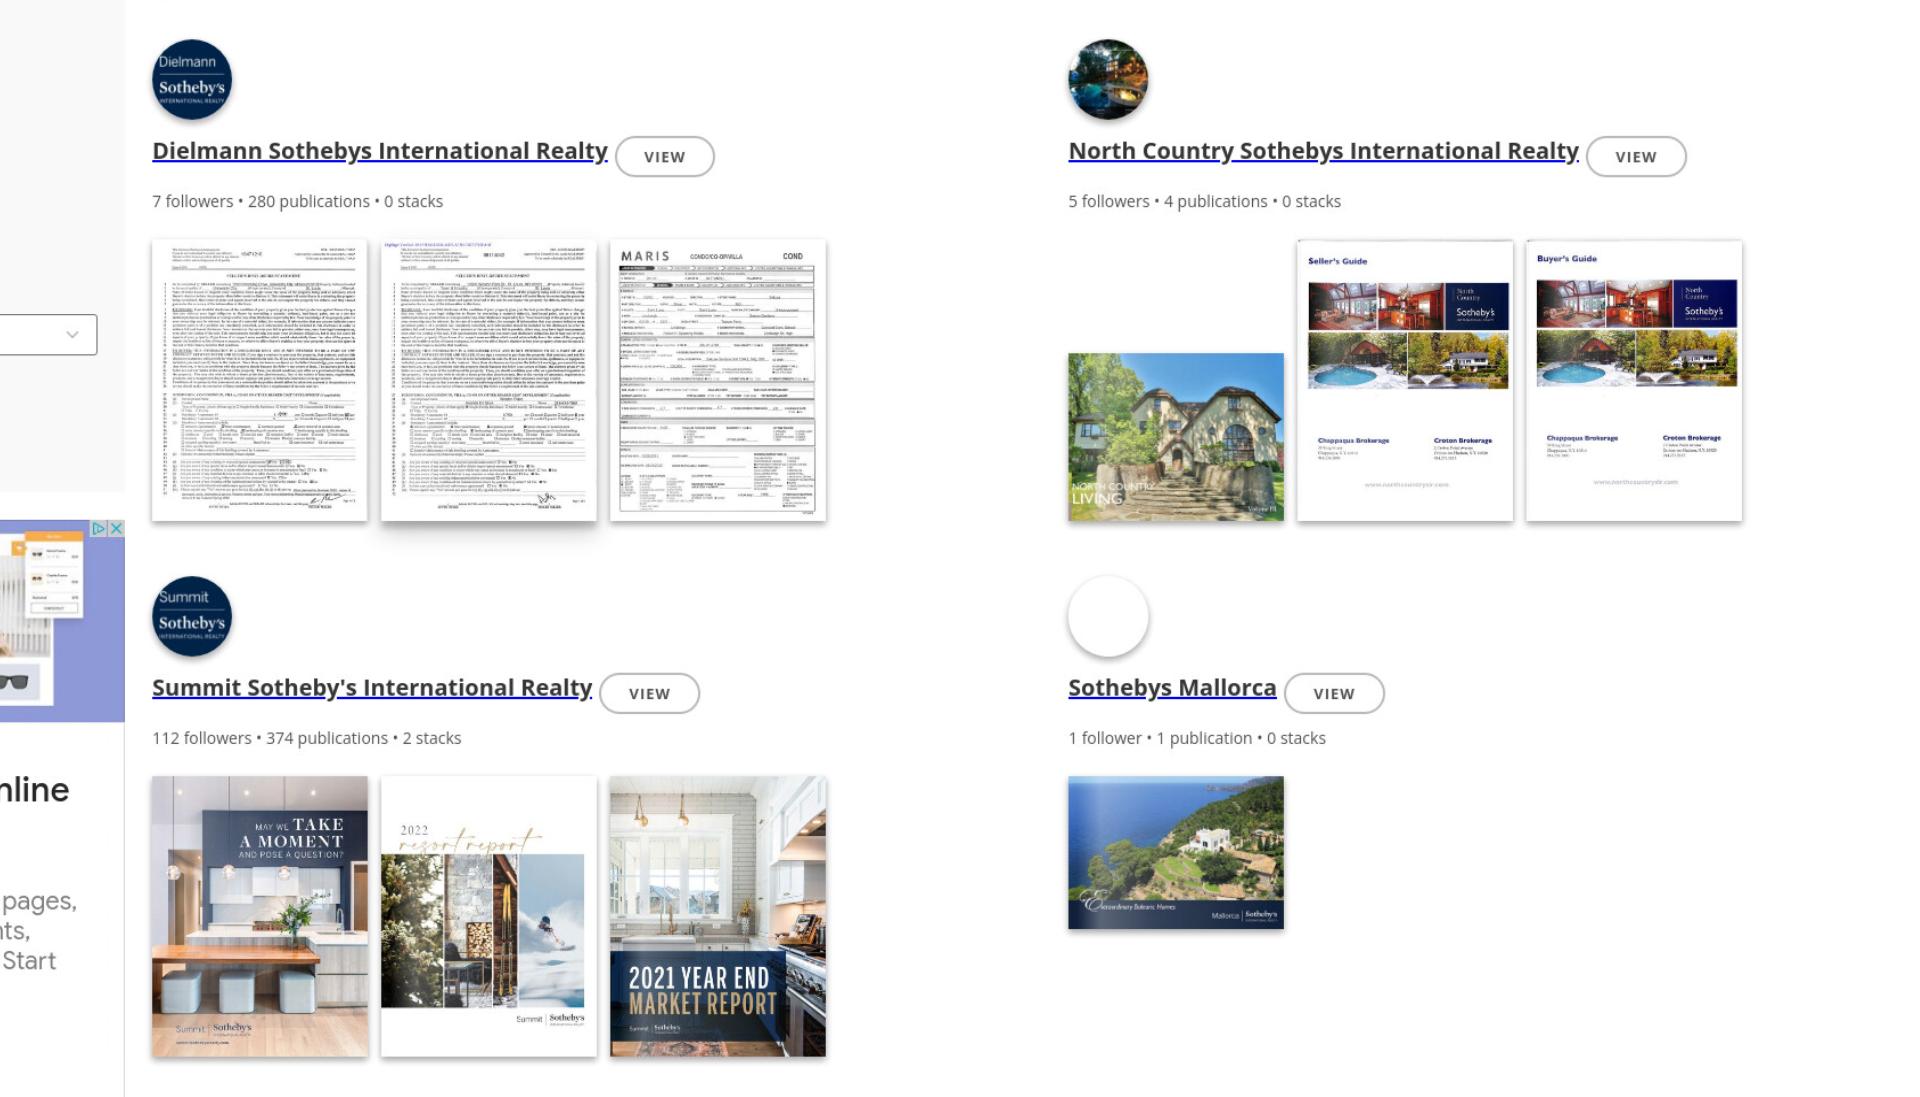Open the Sothebys Mallorca publisher link
Image resolution: width=1920 pixels, height=1097 pixels.
pos(1172,688)
